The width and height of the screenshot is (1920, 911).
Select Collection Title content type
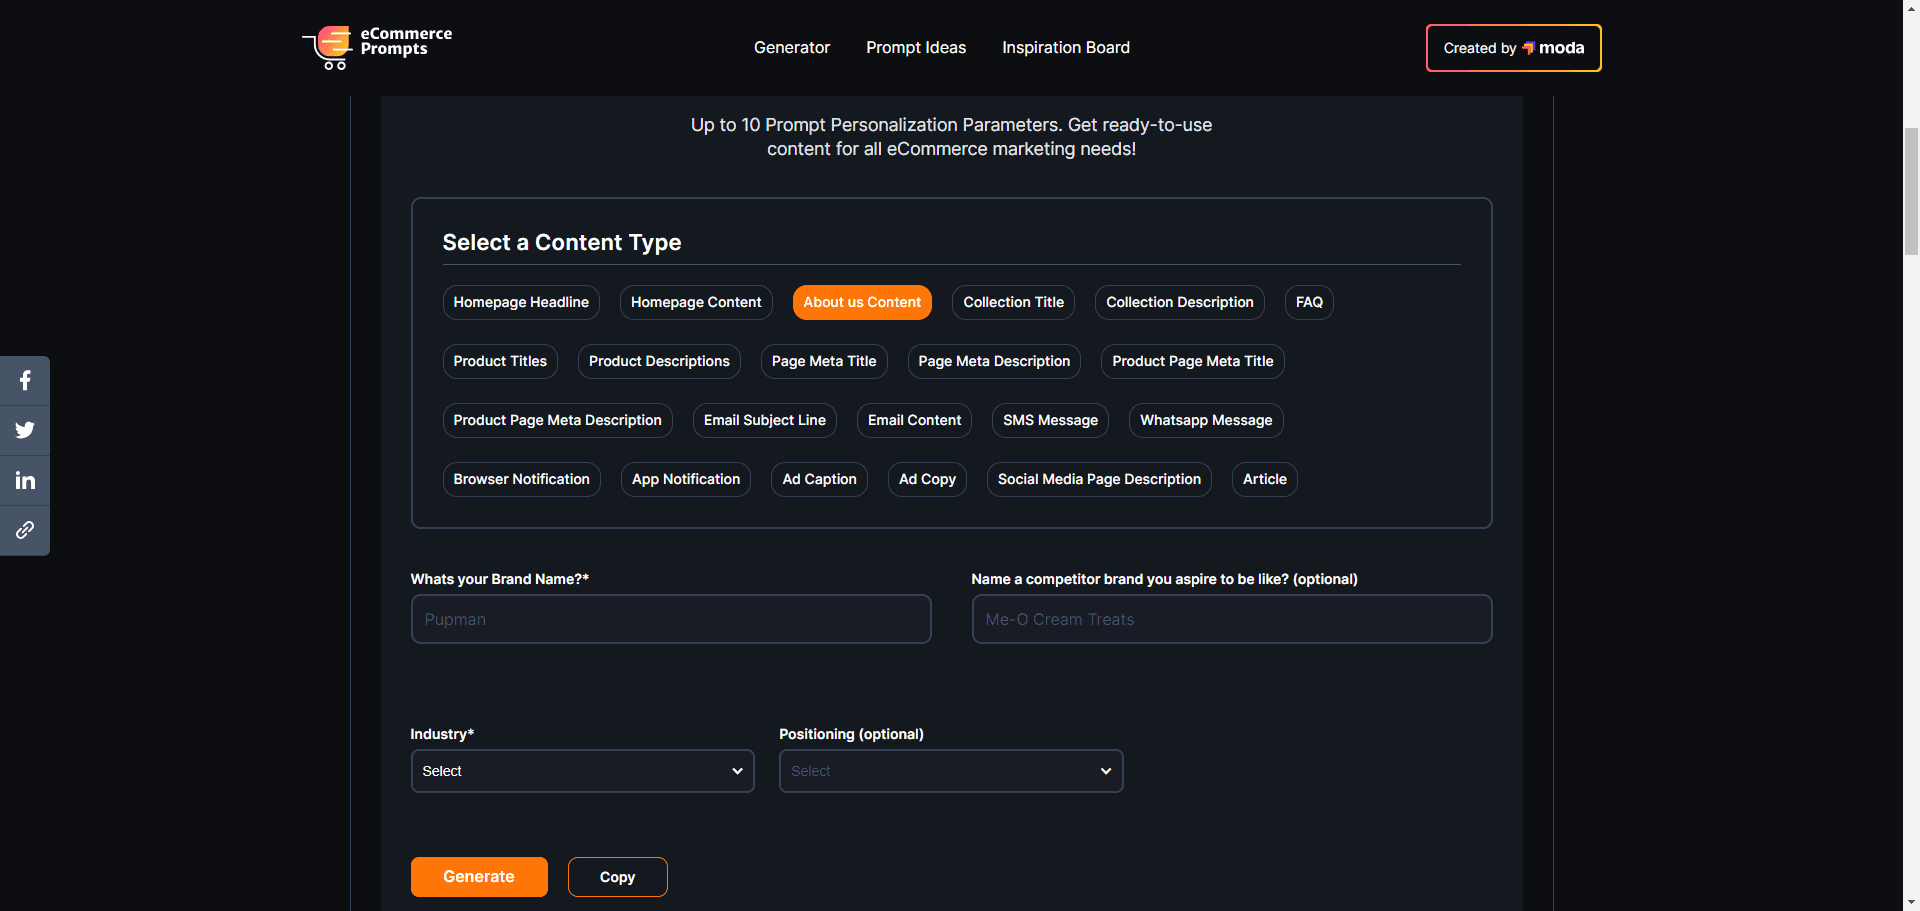click(x=1013, y=302)
